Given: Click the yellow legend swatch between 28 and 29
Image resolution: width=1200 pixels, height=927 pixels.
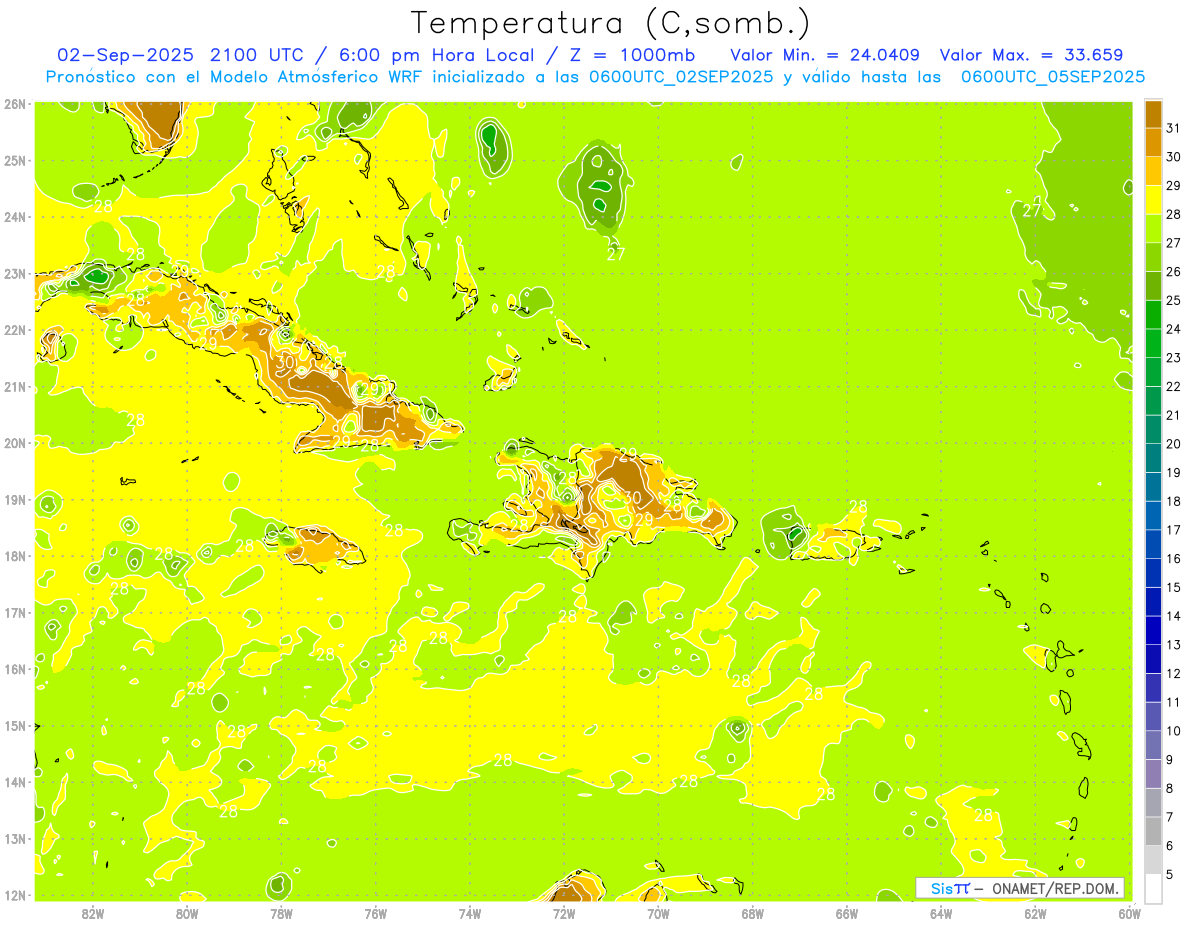Looking at the screenshot, I should (x=1153, y=200).
